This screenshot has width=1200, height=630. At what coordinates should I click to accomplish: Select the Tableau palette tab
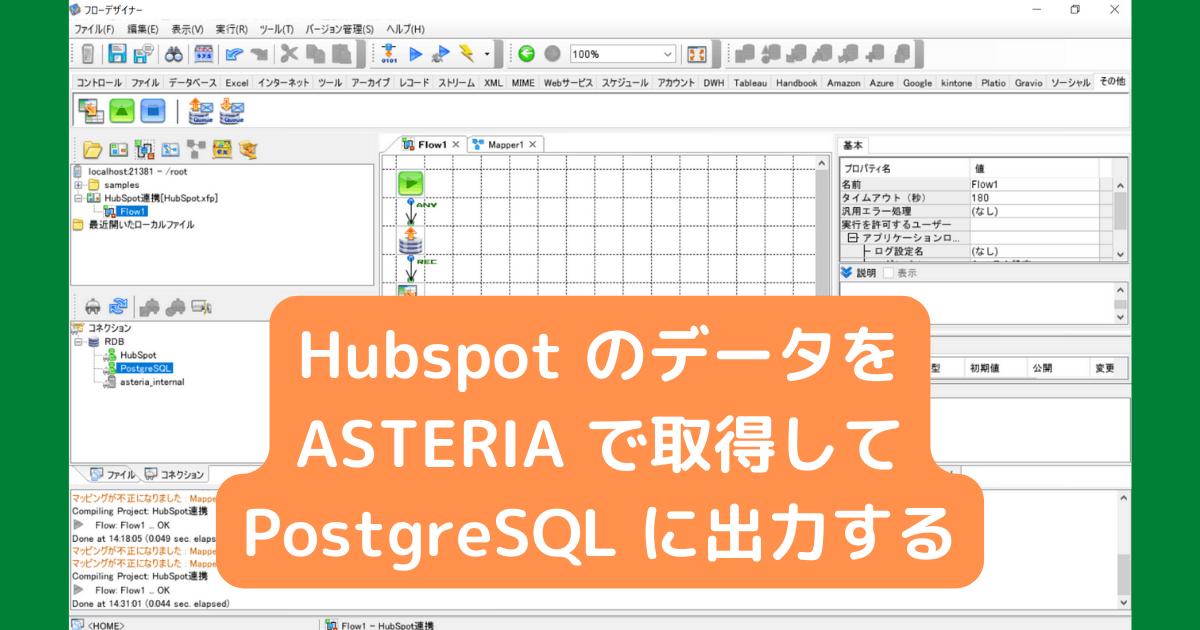point(750,83)
